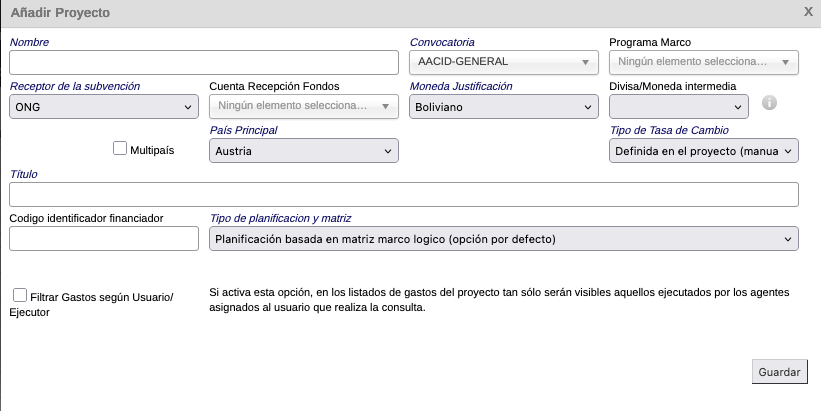Screen dimensions: 821x411
Task: Open the Tipo de Tasa de Cambio dropdown
Action: [703, 151]
